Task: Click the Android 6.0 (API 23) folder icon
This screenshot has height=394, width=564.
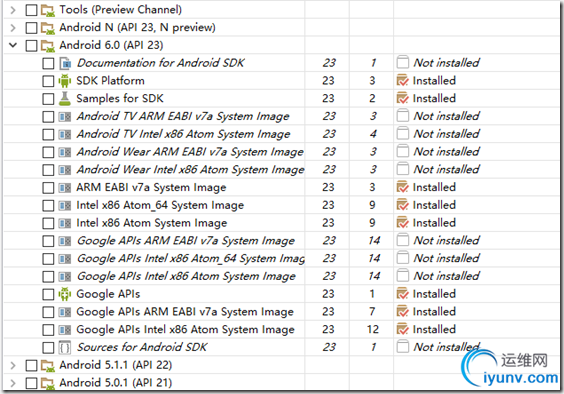Action: pos(48,46)
